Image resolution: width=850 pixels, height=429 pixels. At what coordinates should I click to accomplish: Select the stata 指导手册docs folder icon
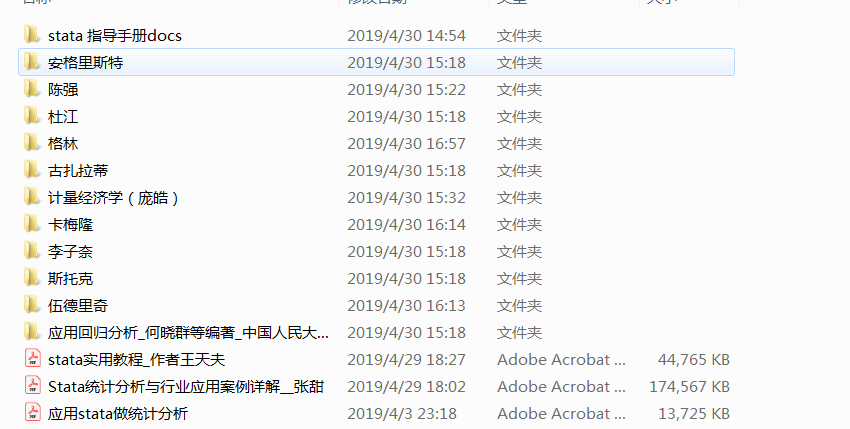tap(32, 35)
